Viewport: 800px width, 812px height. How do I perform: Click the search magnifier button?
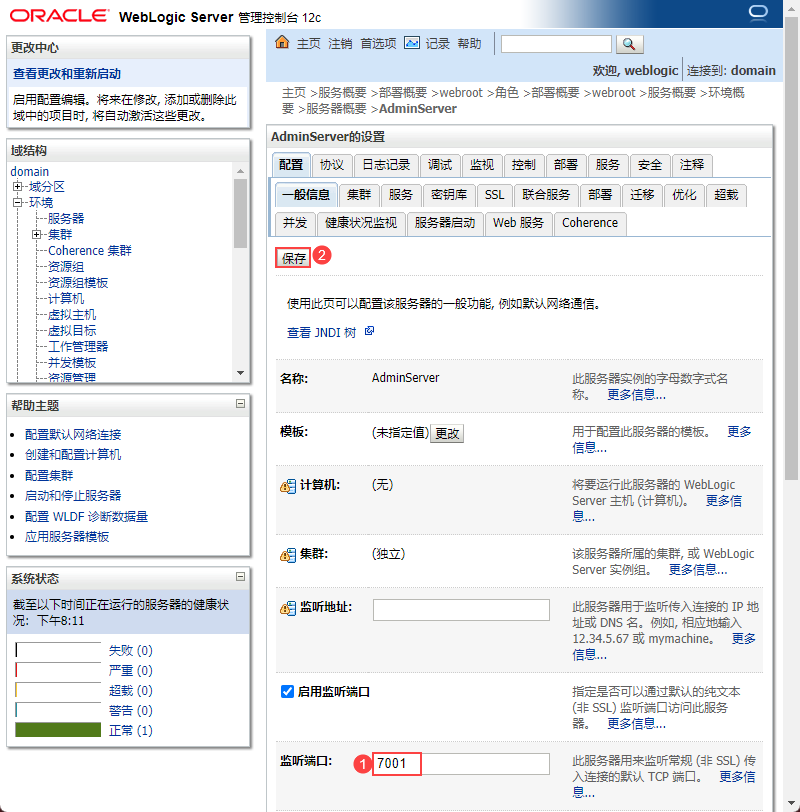(x=630, y=44)
